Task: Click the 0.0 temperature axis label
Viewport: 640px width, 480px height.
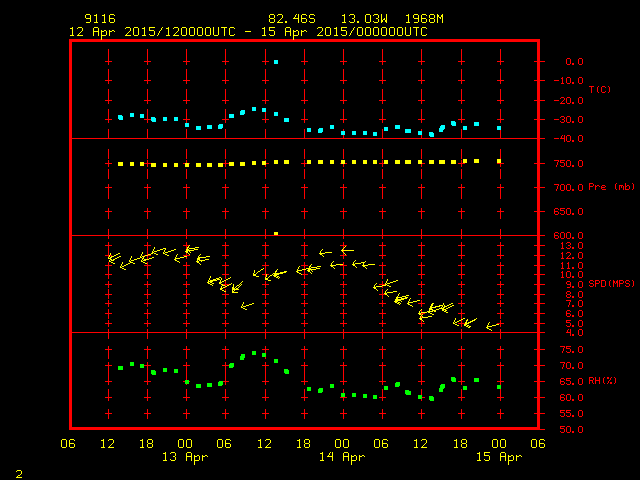Action: (574, 62)
